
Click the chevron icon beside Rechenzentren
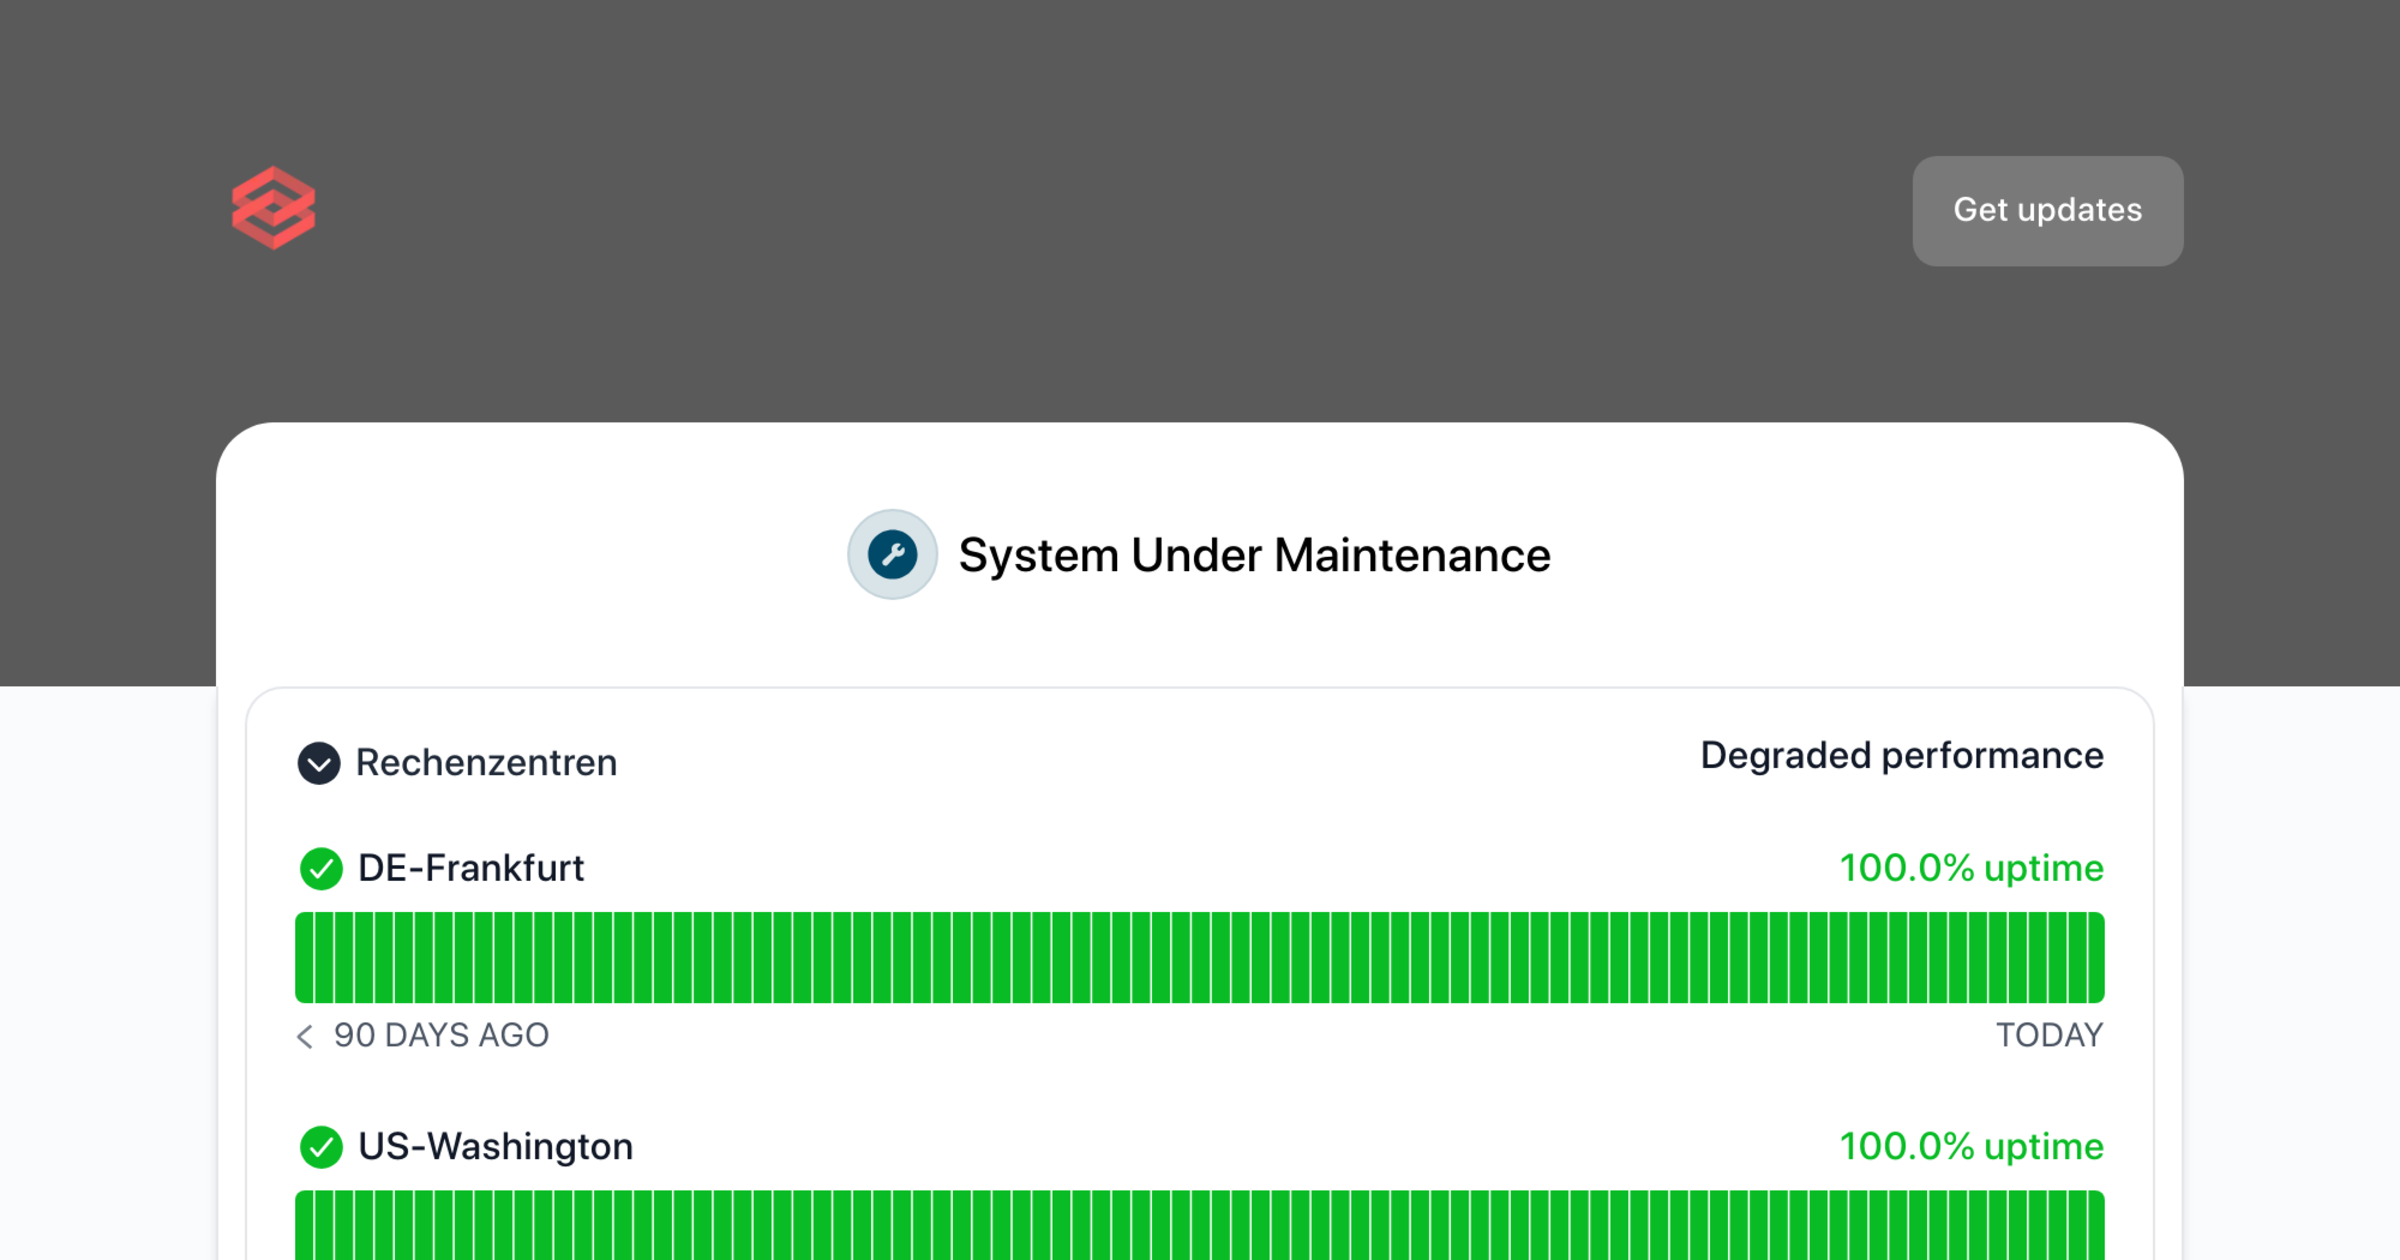(319, 764)
